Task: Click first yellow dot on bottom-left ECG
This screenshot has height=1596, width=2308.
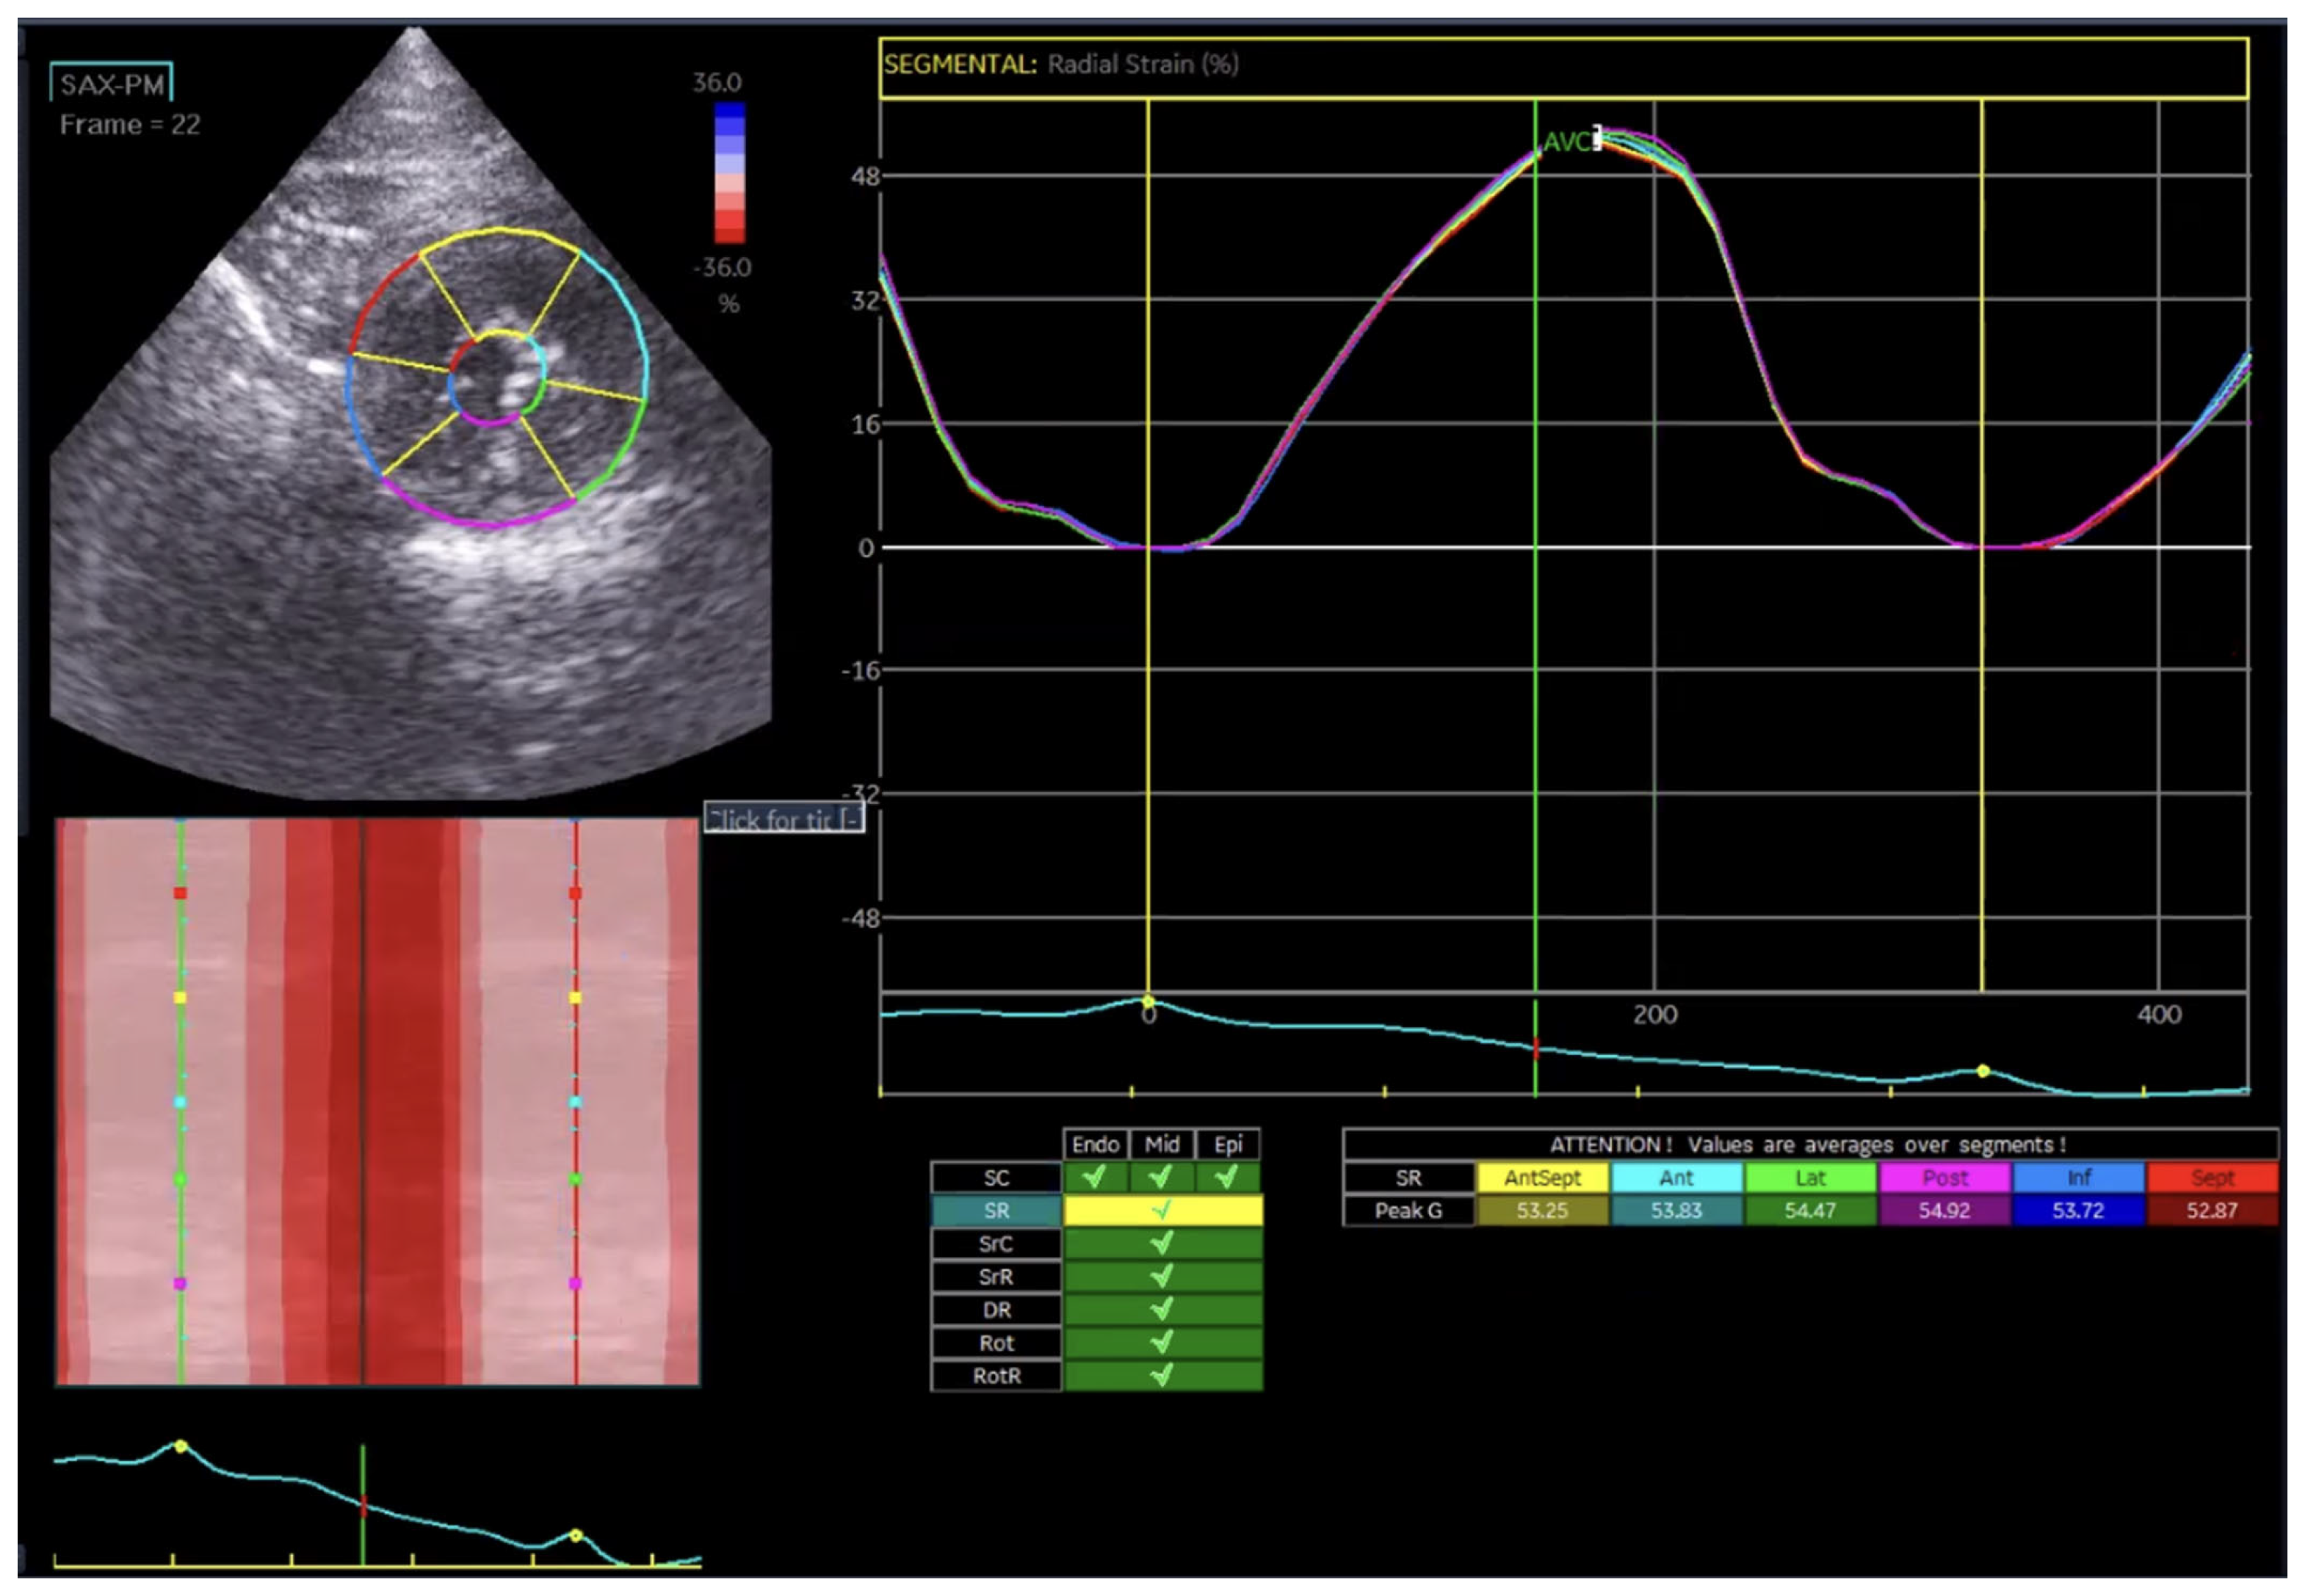Action: [181, 1446]
